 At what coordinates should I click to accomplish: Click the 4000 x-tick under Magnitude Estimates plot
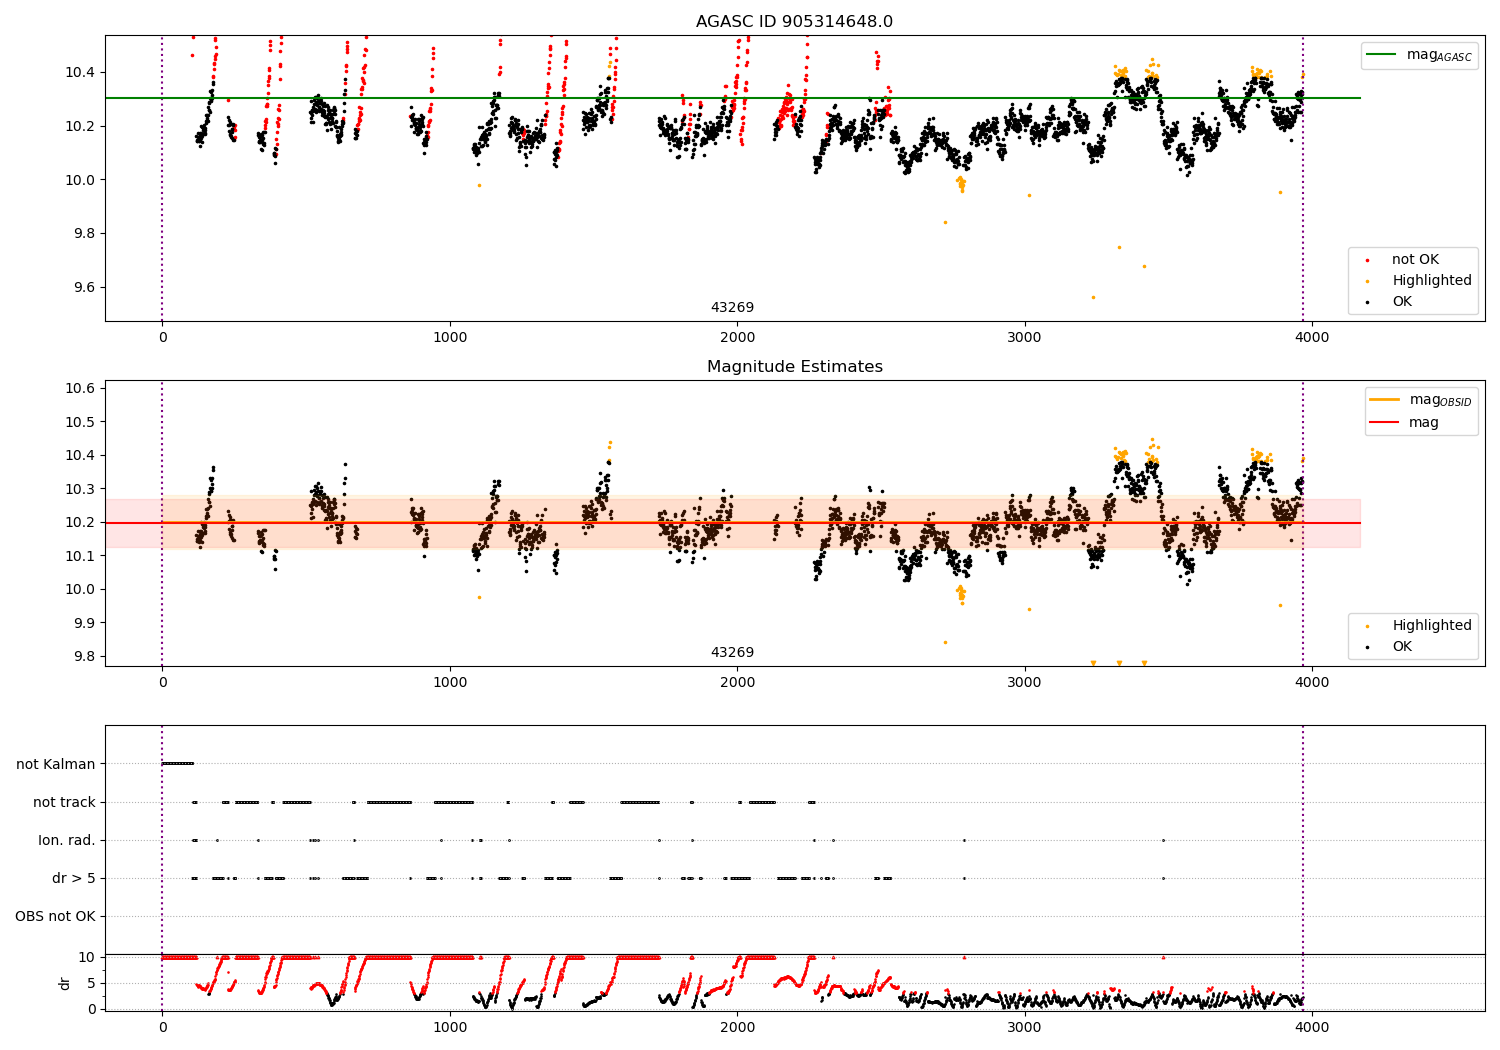coord(1312,683)
